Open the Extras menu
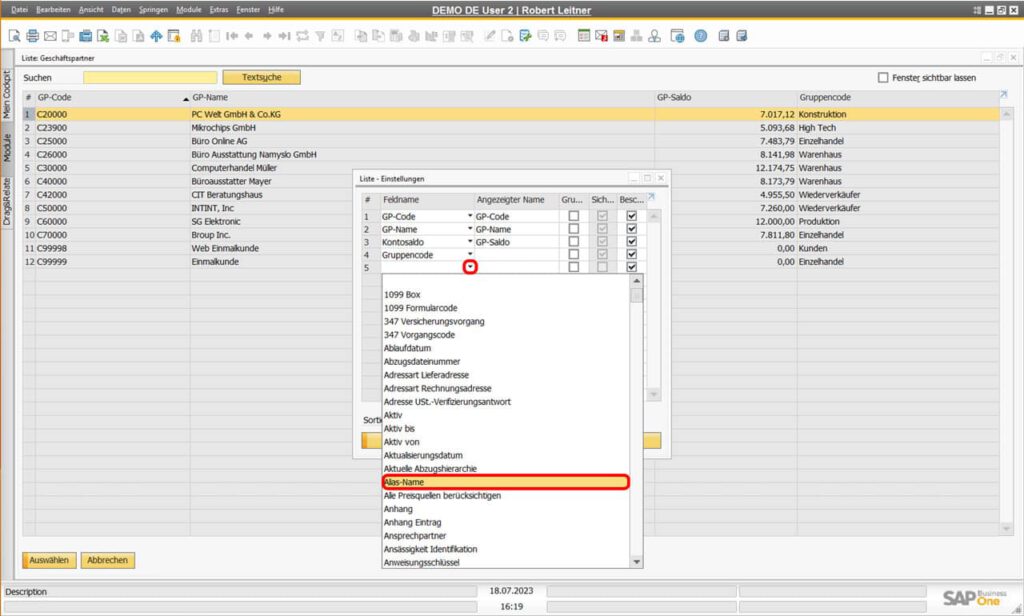Viewport: 1024px width, 616px height. 219,10
